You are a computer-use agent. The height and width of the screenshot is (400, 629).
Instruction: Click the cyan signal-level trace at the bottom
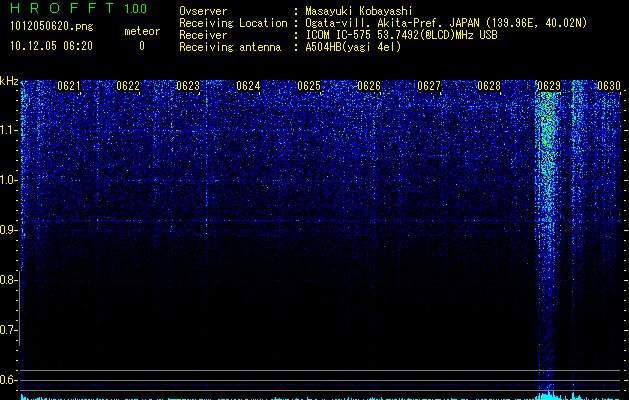[x=323, y=397]
